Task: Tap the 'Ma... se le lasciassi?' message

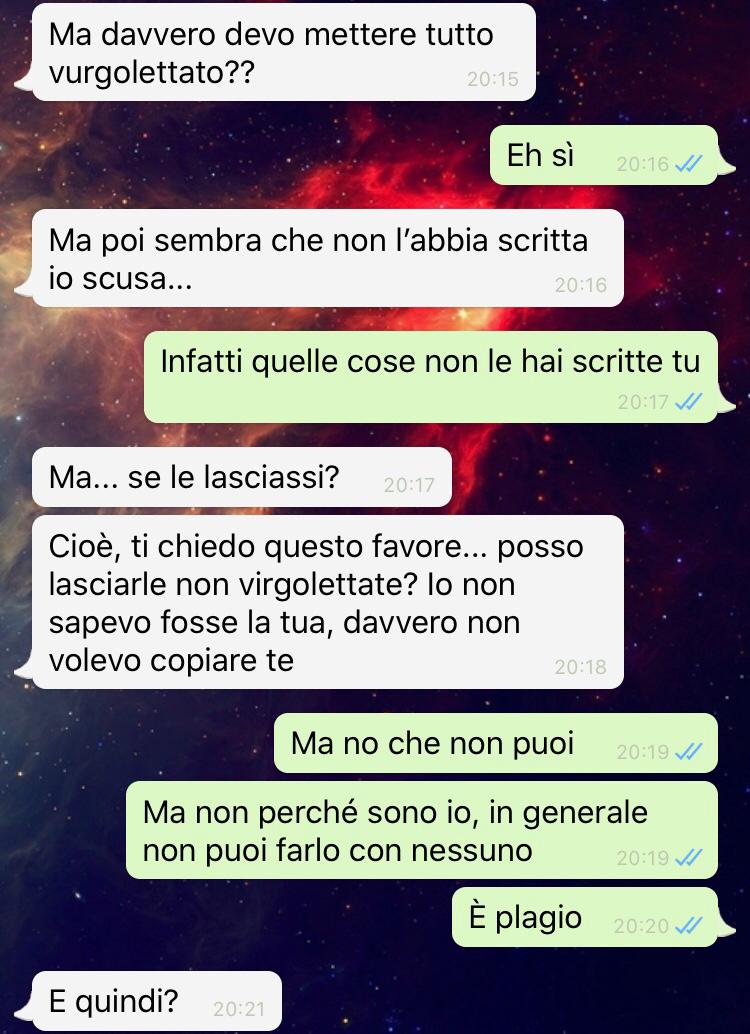Action: point(241,477)
